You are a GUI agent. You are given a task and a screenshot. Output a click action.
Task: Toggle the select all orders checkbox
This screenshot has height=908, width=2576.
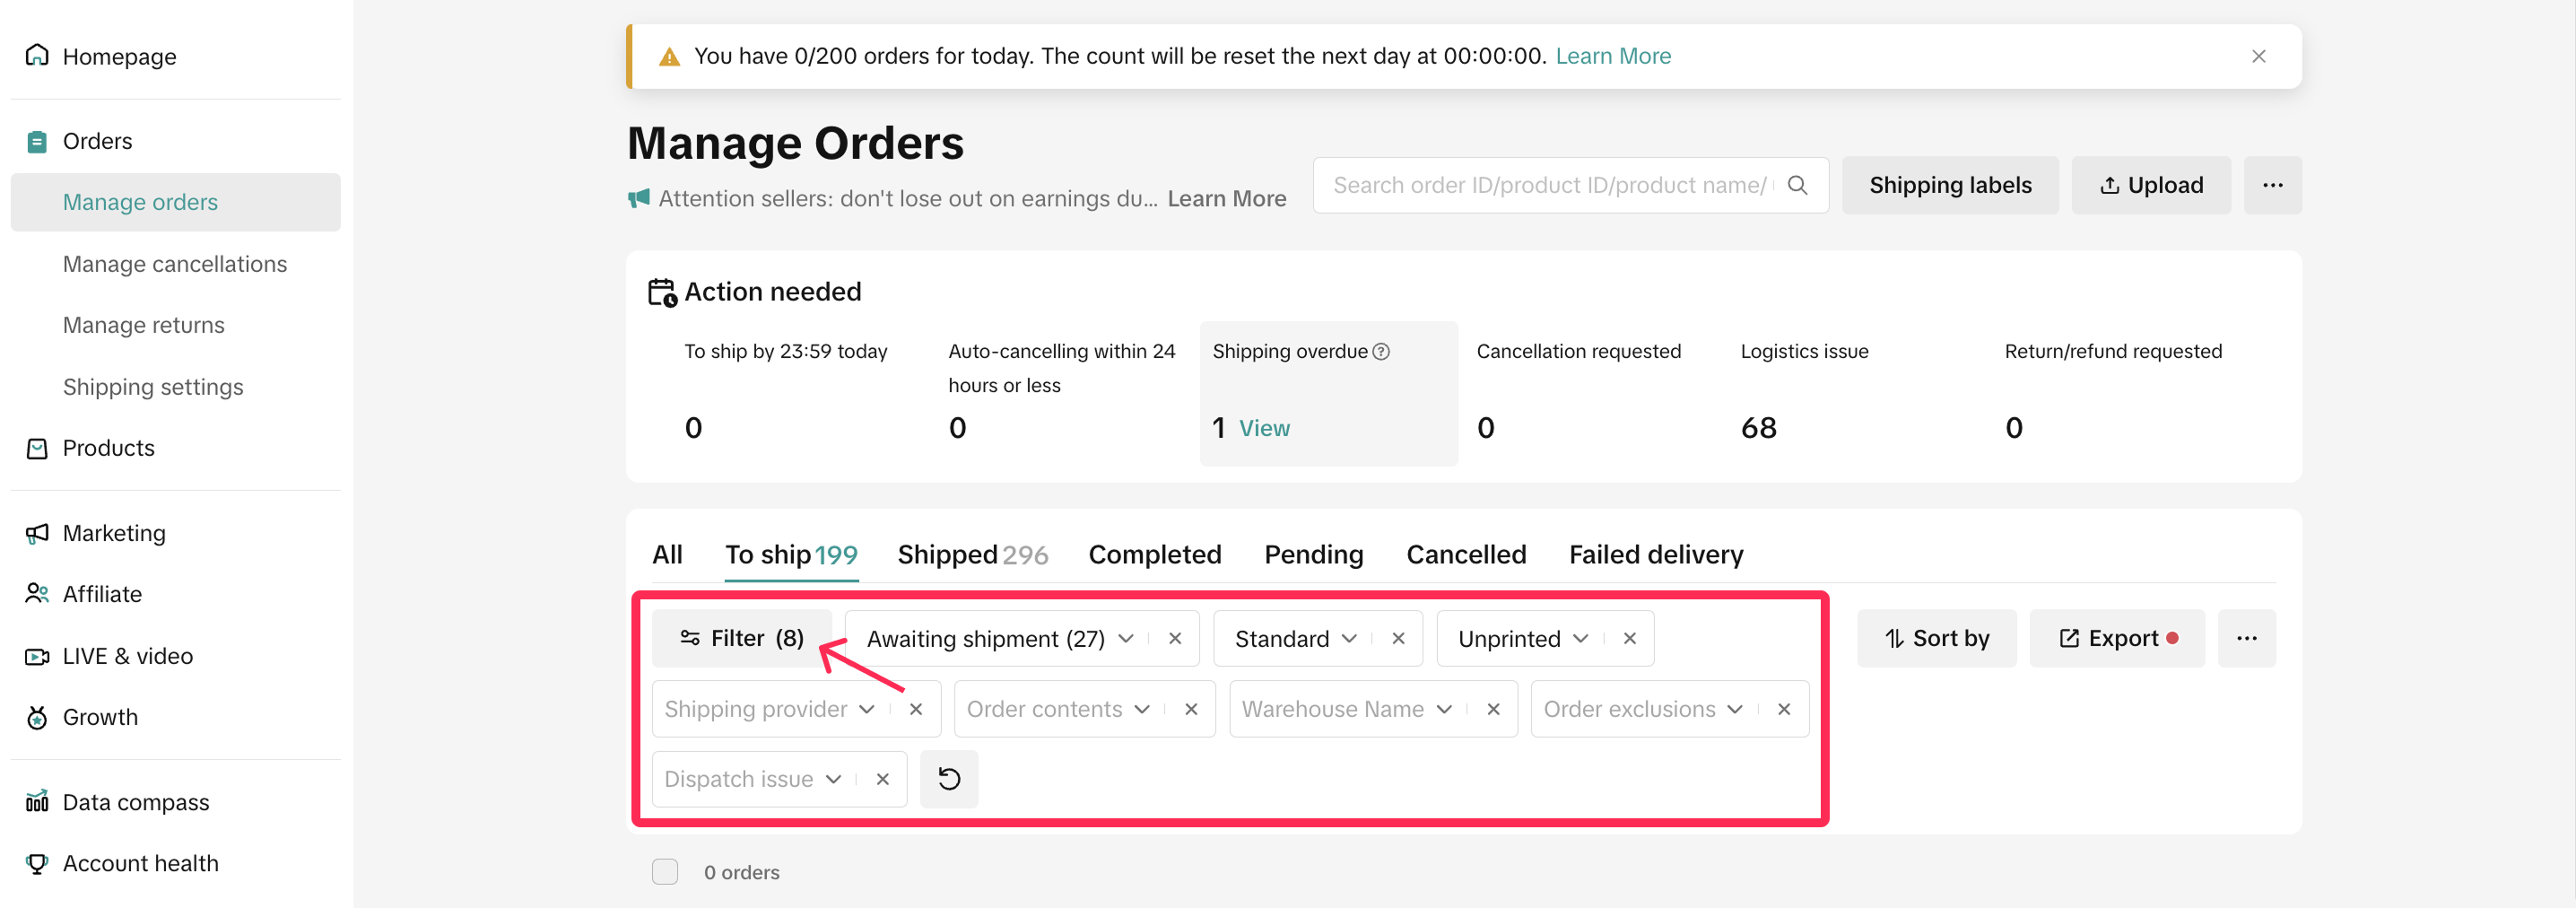[x=665, y=872]
